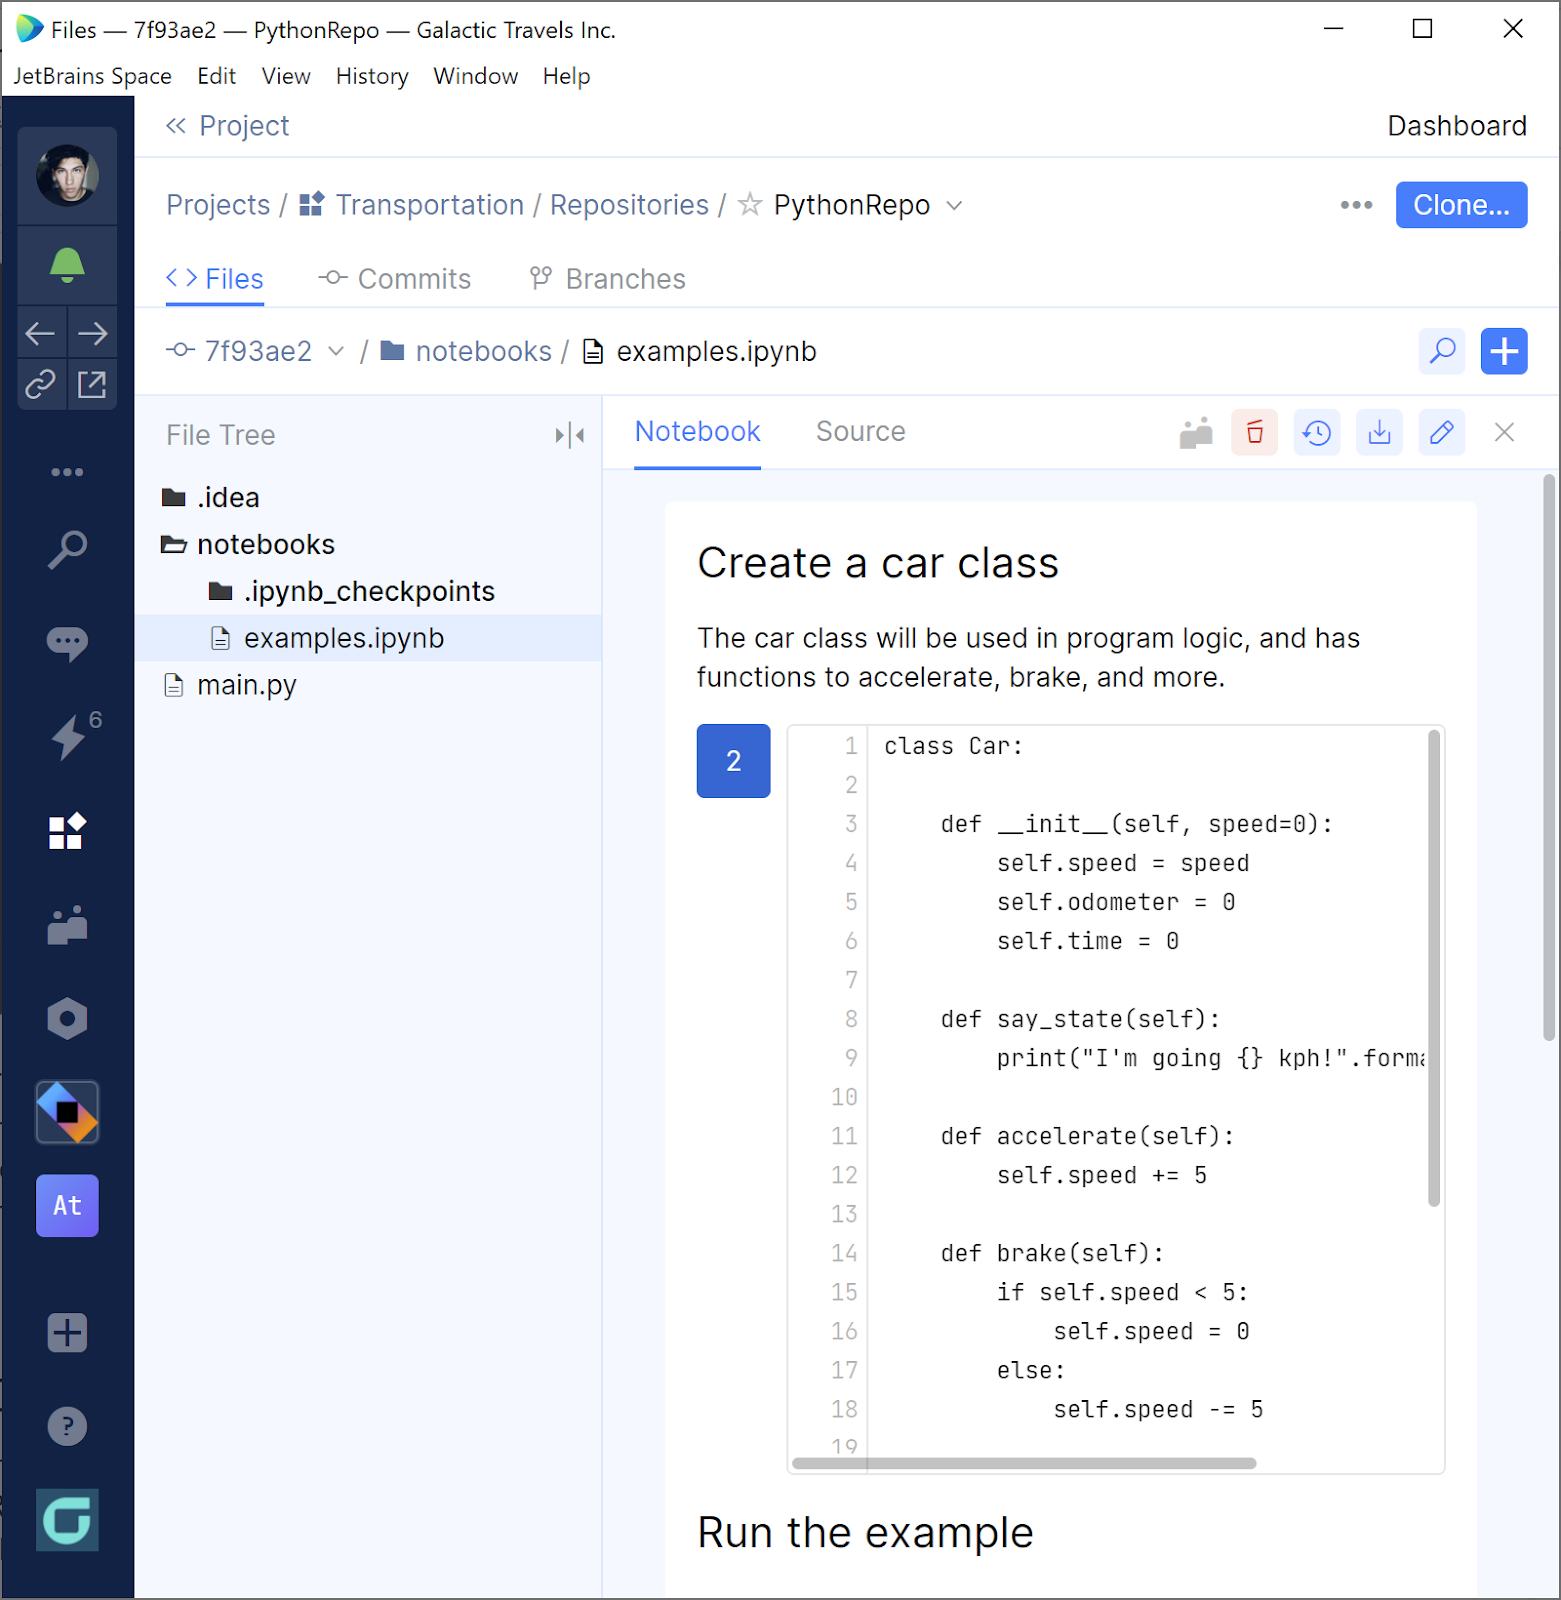This screenshot has height=1600, width=1561.
Task: Collapse the File Tree panel
Action: [569, 435]
